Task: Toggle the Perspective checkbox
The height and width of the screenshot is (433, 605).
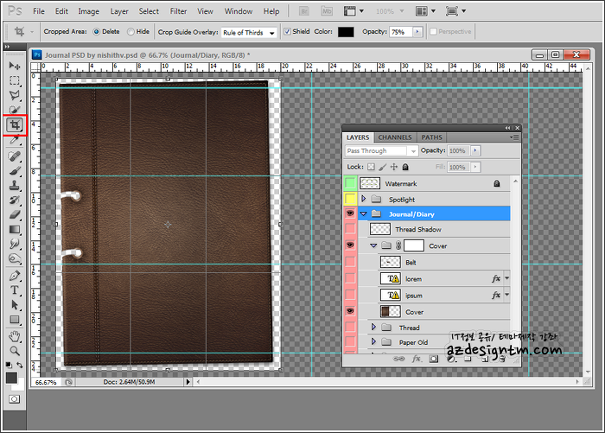Action: 433,32
